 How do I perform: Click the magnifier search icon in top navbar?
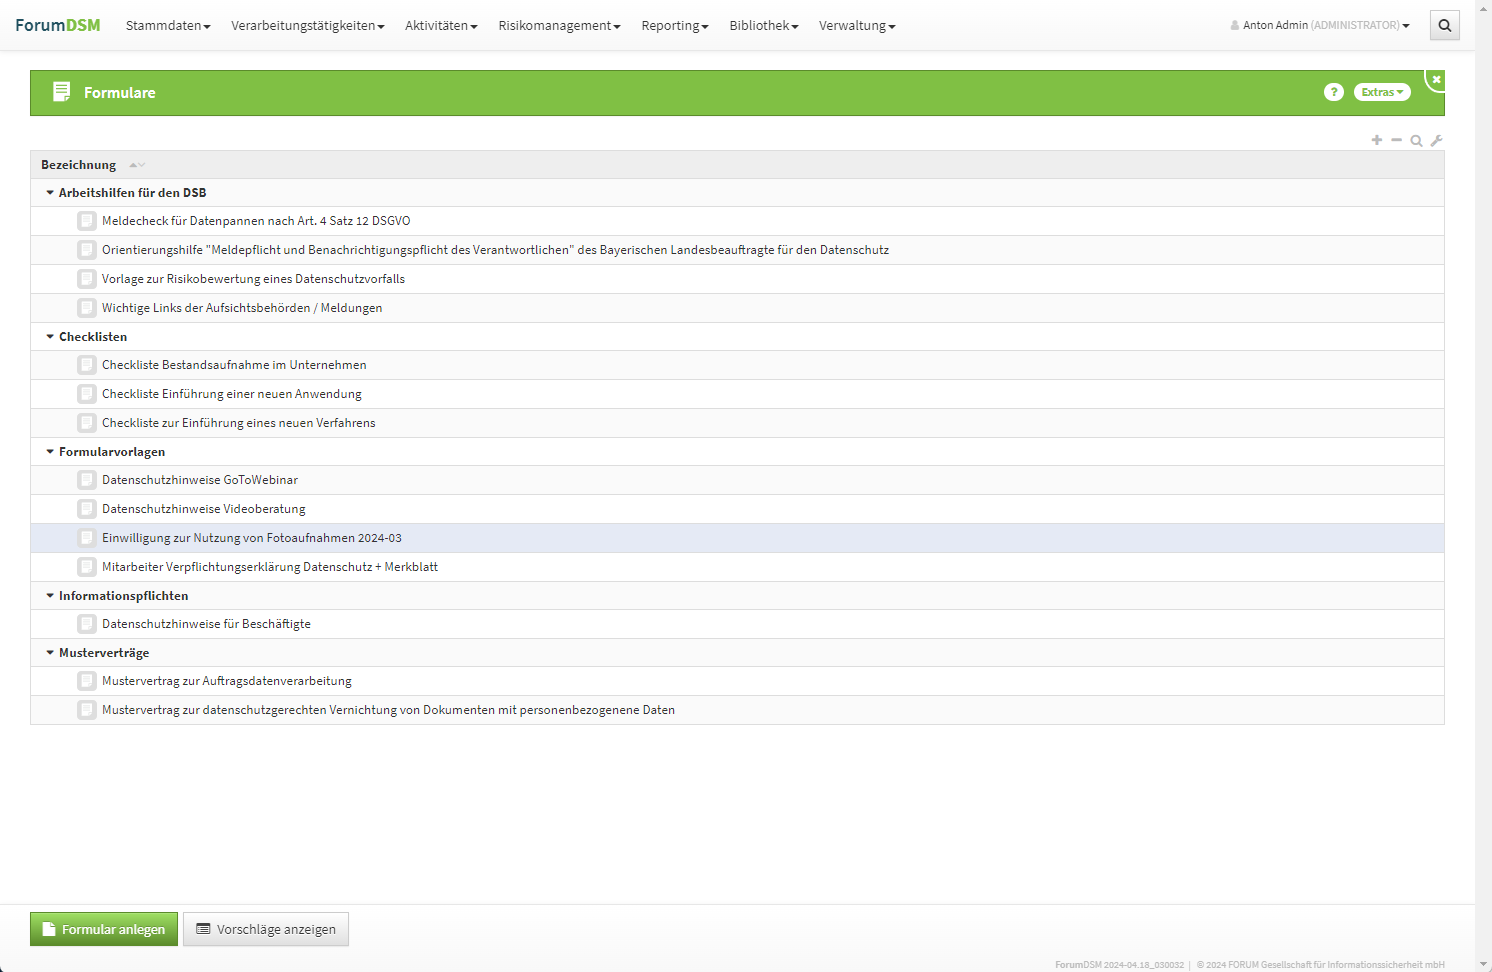[x=1444, y=26]
